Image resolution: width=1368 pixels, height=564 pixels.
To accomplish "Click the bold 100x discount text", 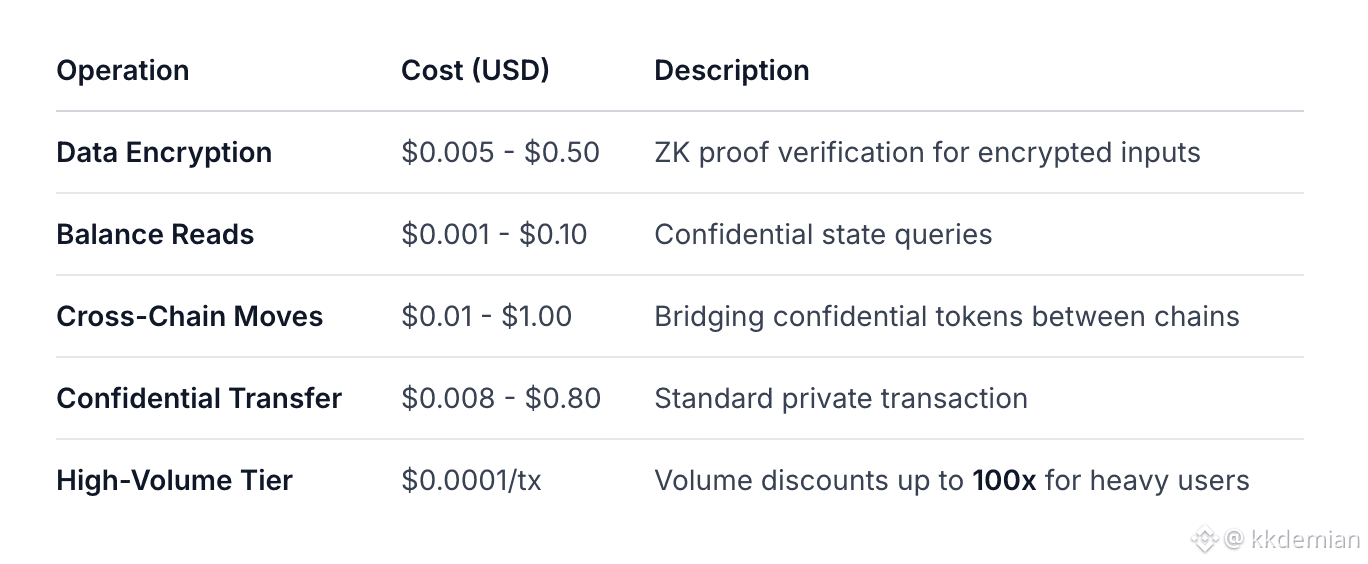I will coord(1004,481).
